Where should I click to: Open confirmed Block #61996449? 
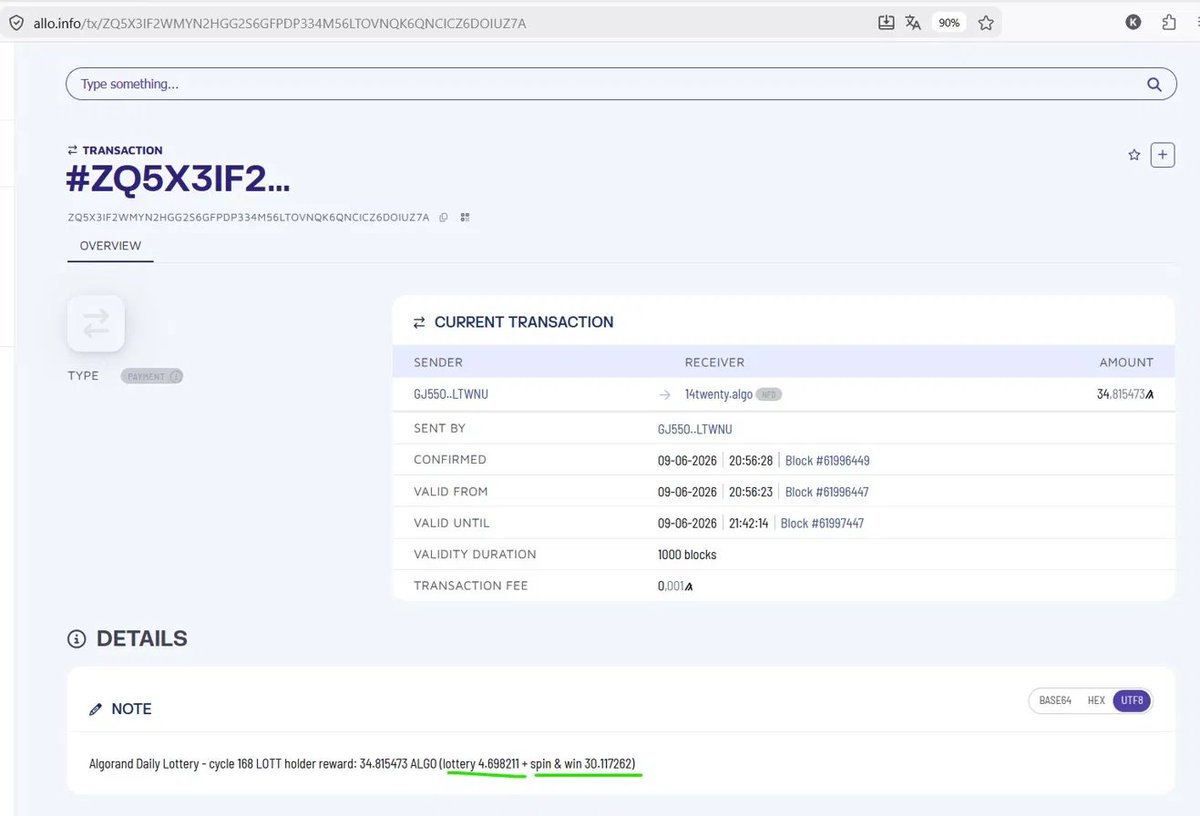point(827,460)
